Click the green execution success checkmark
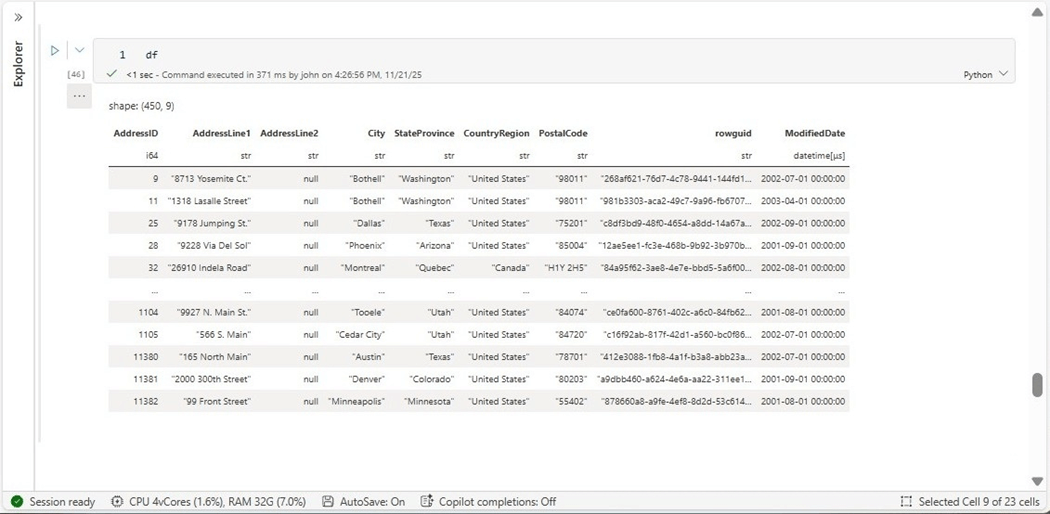The height and width of the screenshot is (514, 1050). coord(112,74)
